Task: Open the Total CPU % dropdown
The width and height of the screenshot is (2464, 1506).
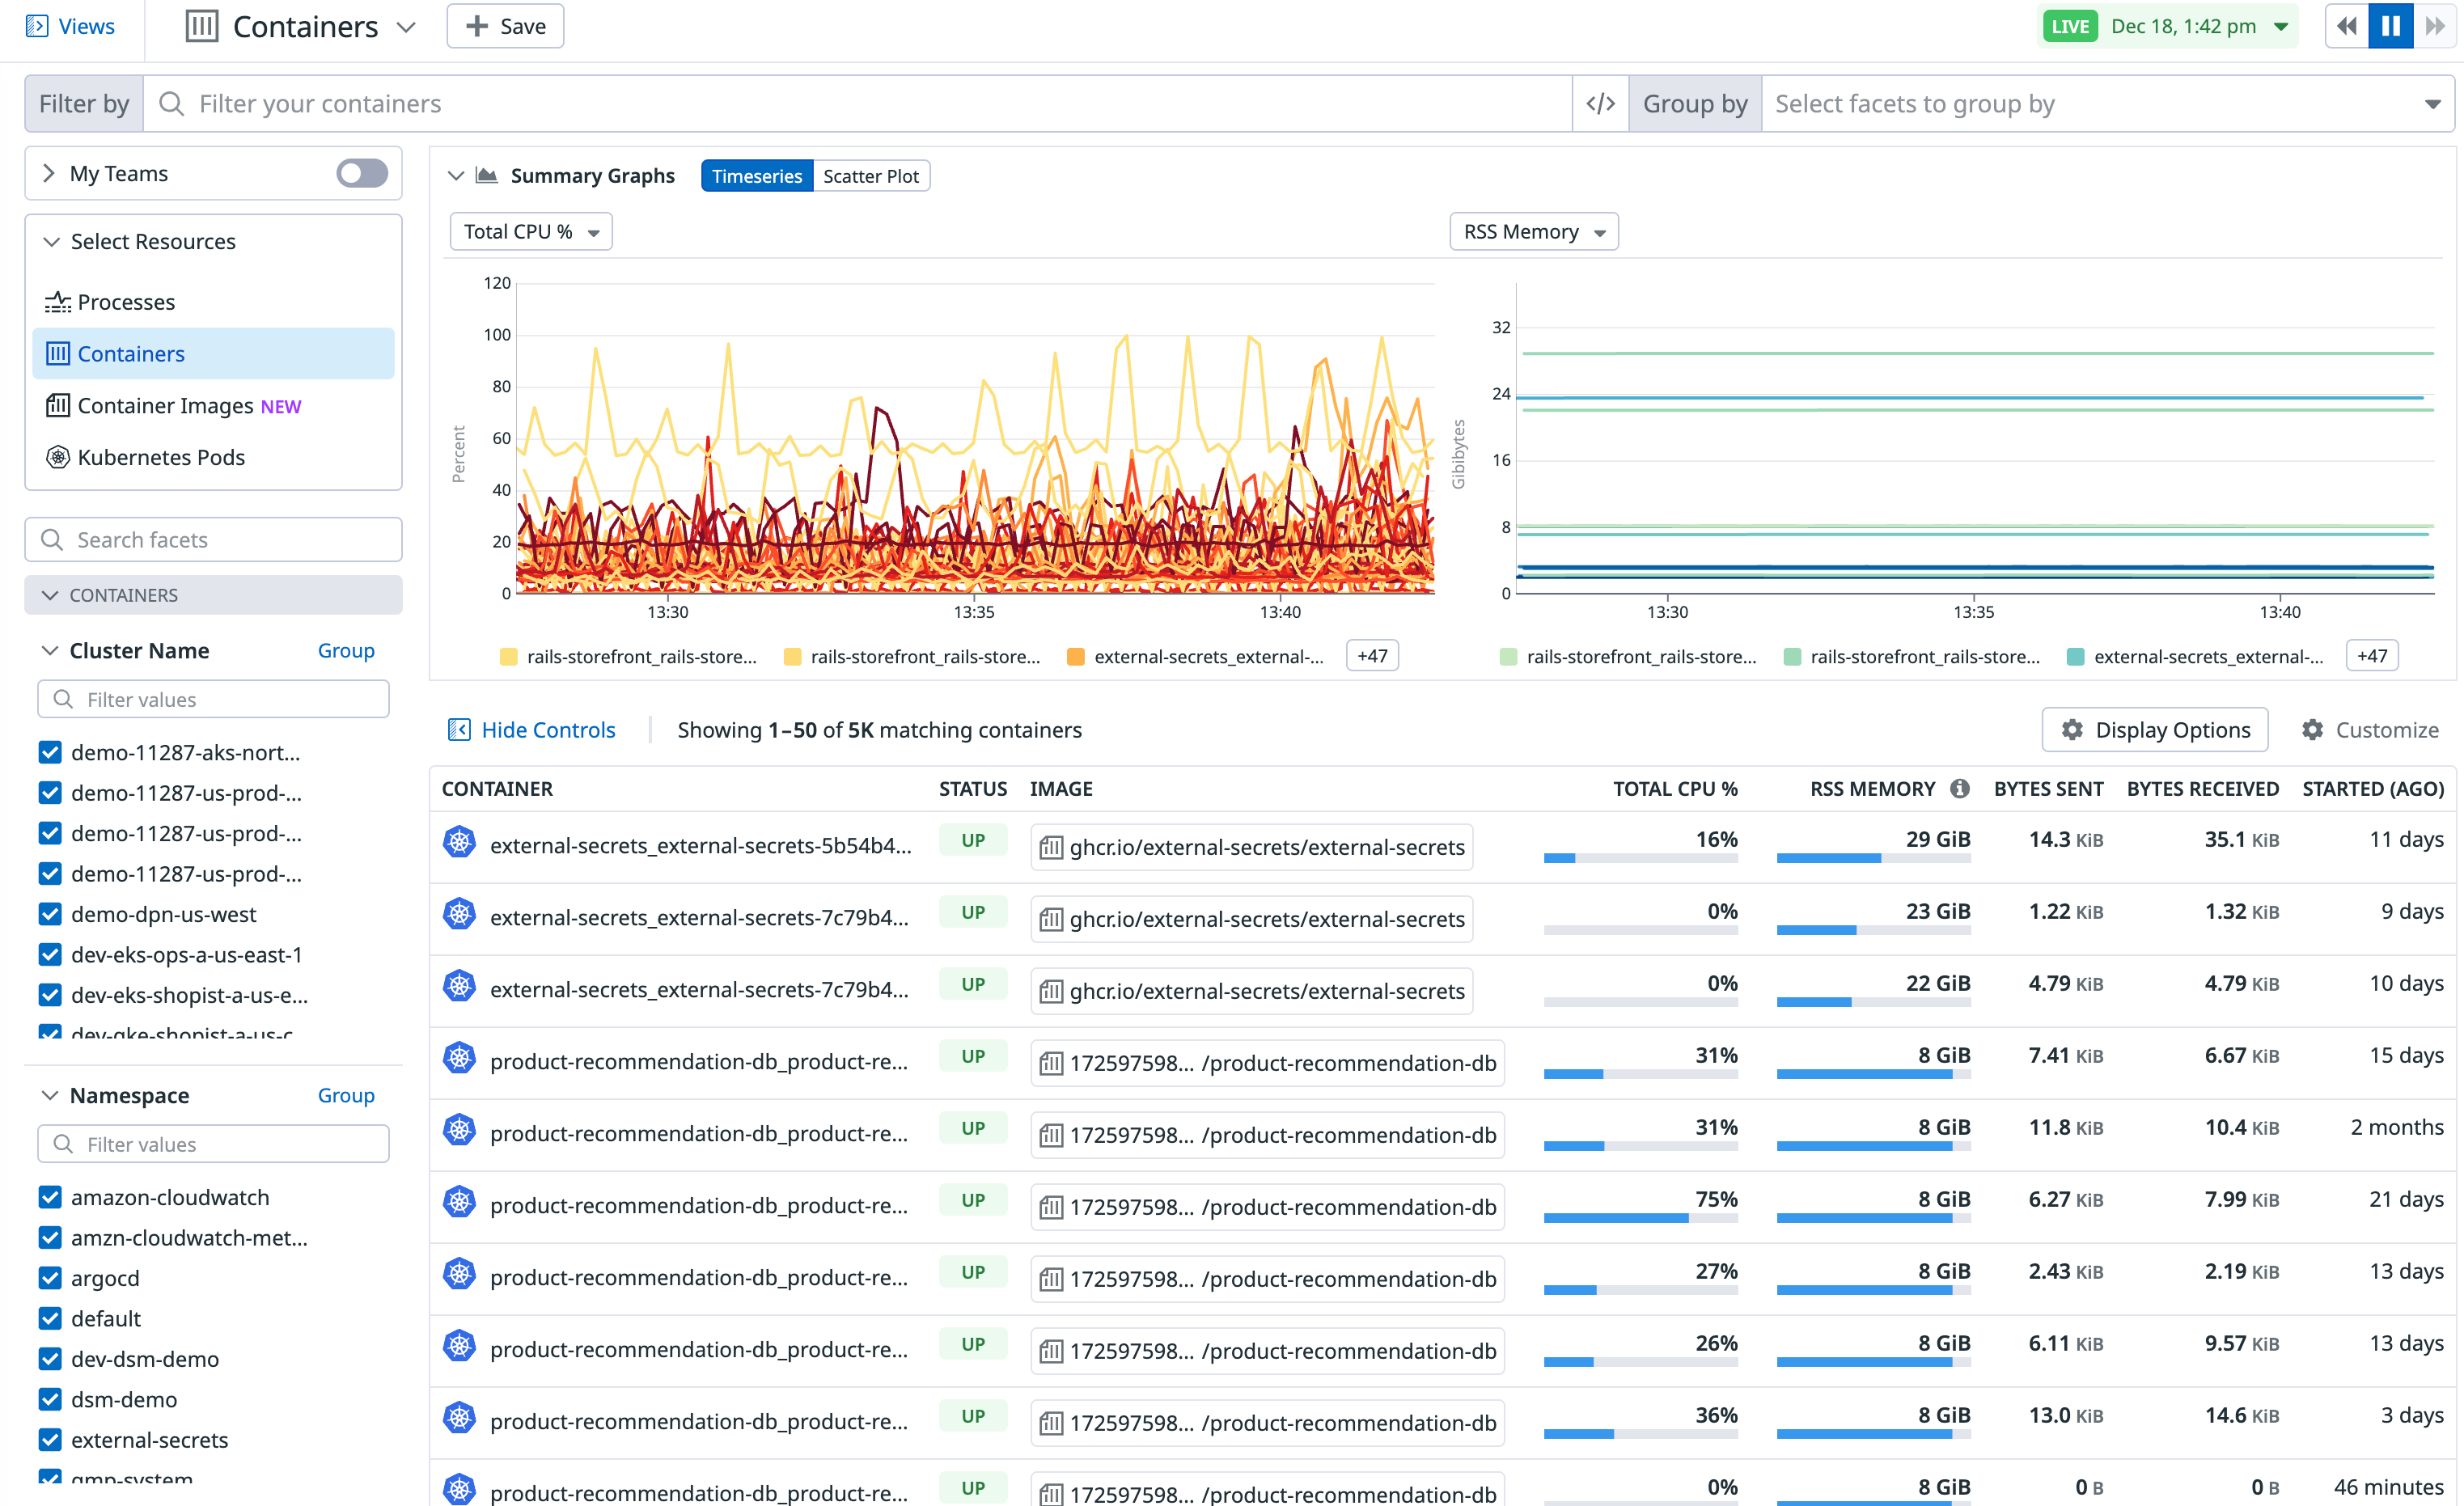Action: click(531, 232)
